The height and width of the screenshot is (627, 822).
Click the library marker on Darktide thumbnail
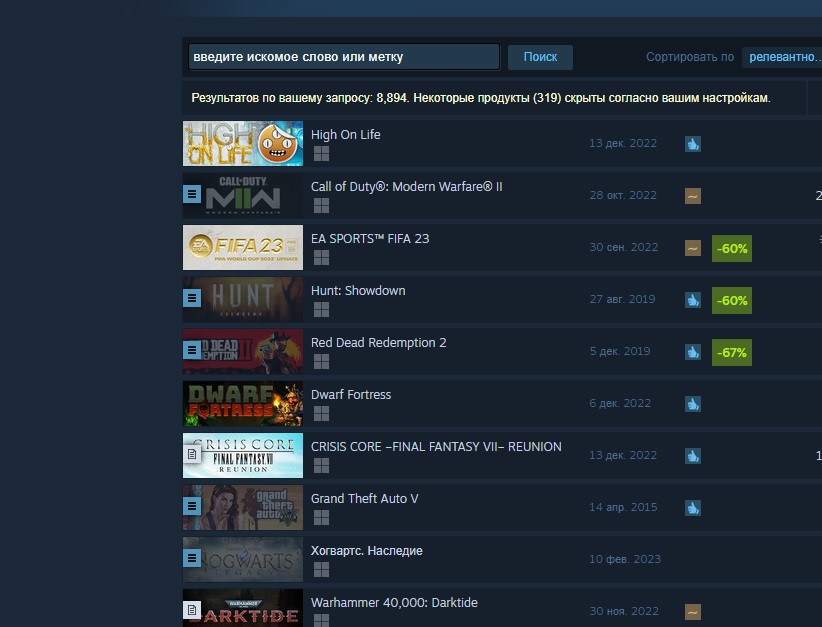tap(192, 610)
